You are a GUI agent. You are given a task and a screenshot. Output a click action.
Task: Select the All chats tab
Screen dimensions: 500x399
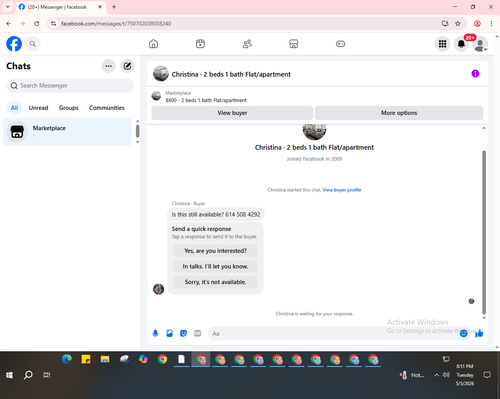(x=14, y=108)
